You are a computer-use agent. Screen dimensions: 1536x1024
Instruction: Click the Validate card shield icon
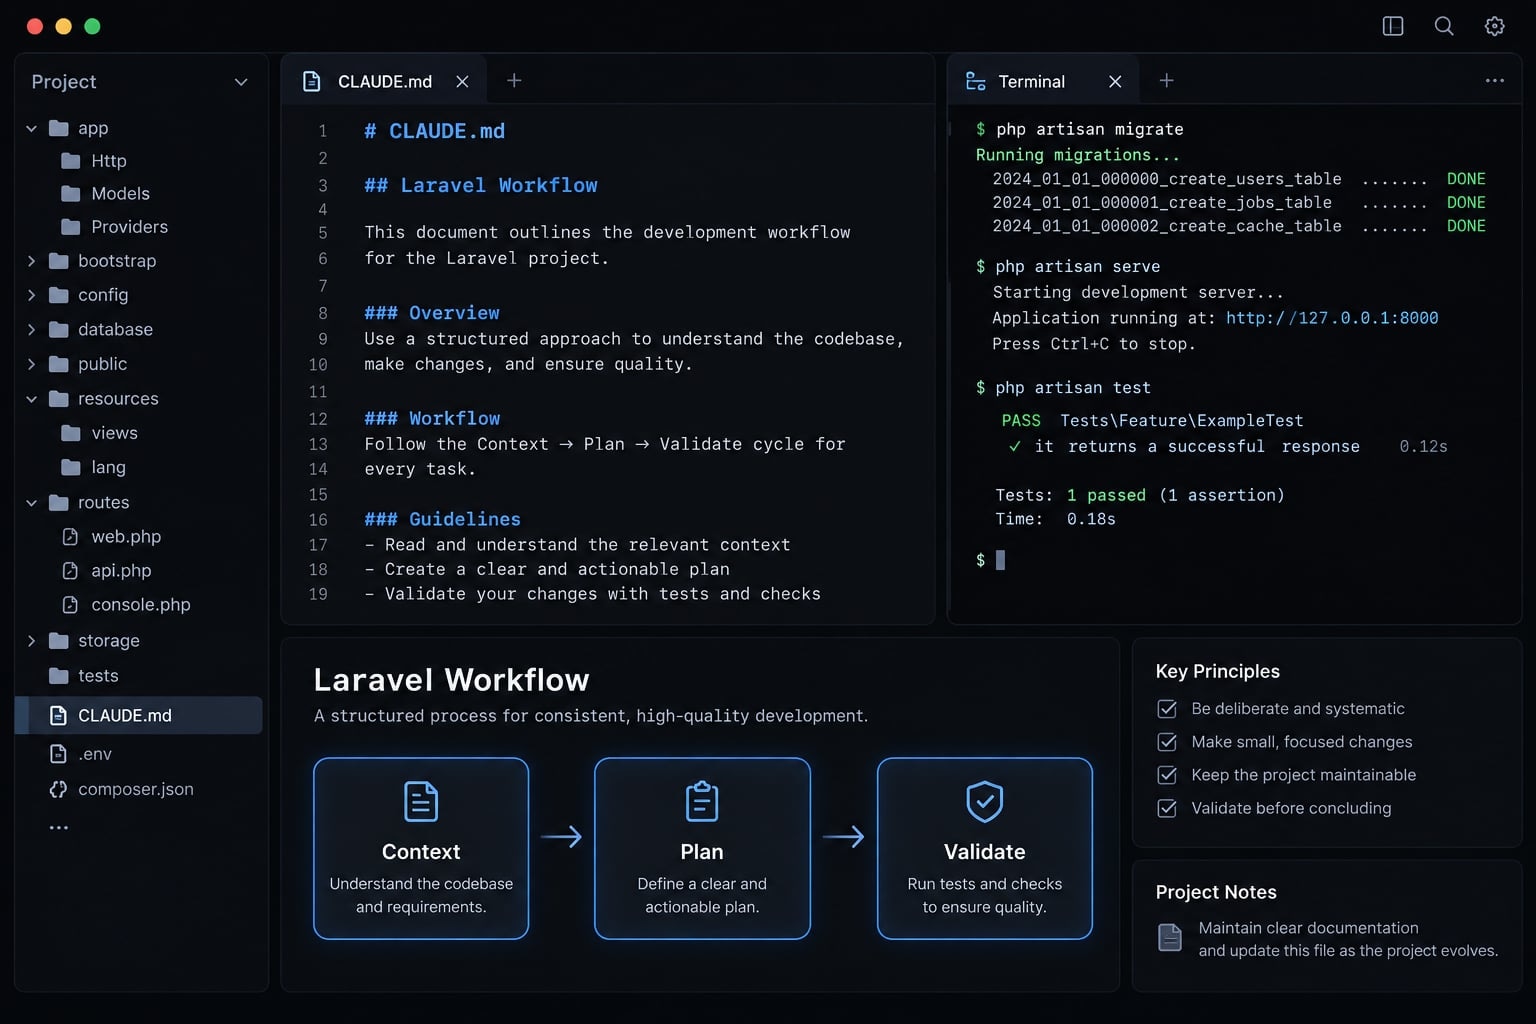[x=985, y=802]
